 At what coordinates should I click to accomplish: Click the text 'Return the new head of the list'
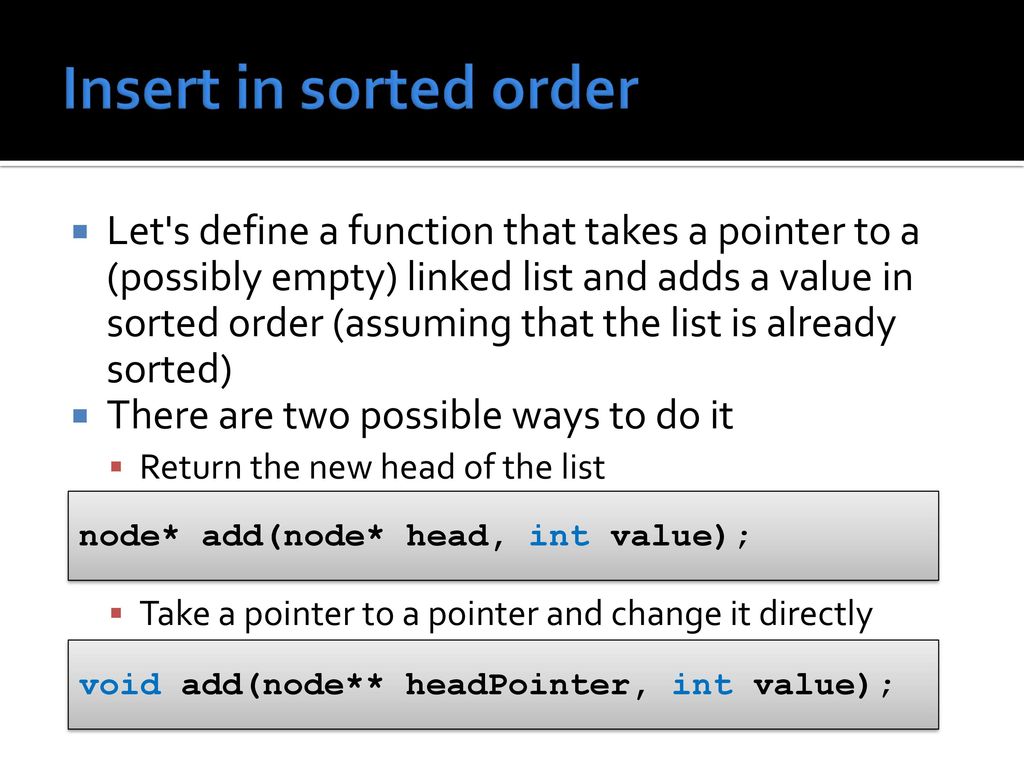click(x=372, y=467)
